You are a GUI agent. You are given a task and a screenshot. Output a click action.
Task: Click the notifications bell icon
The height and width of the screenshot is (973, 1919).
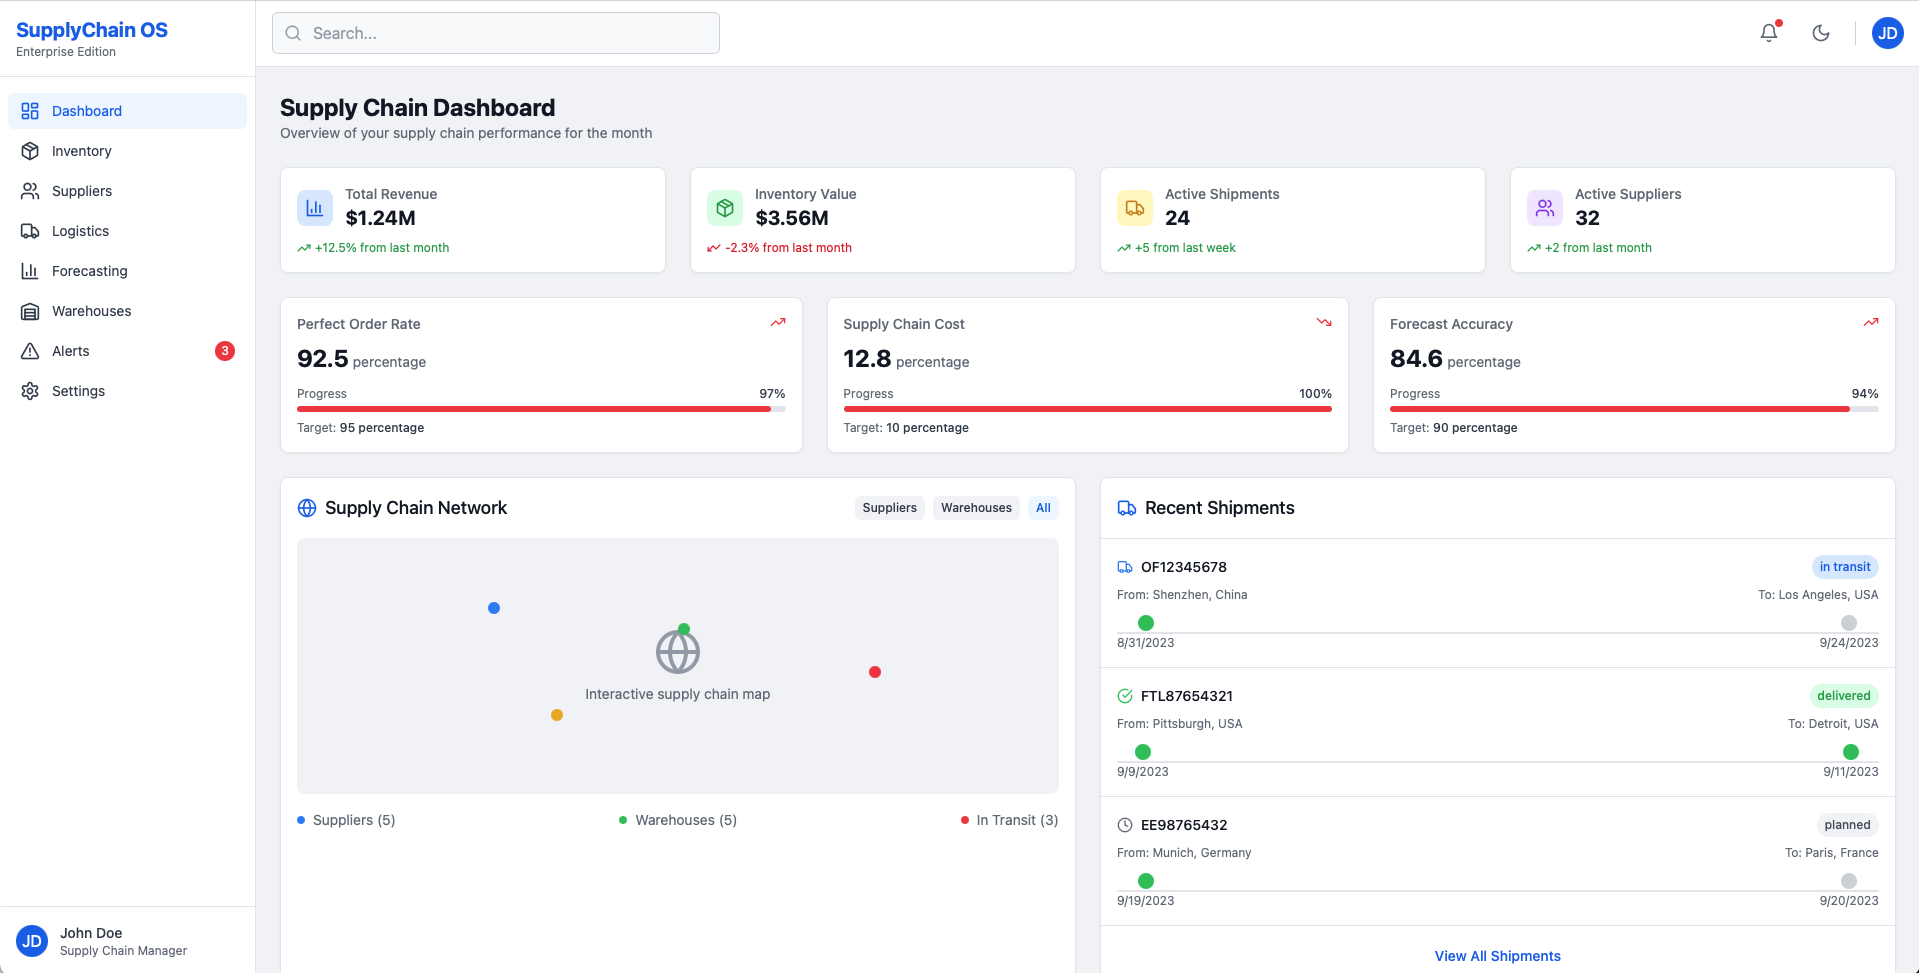click(x=1769, y=33)
